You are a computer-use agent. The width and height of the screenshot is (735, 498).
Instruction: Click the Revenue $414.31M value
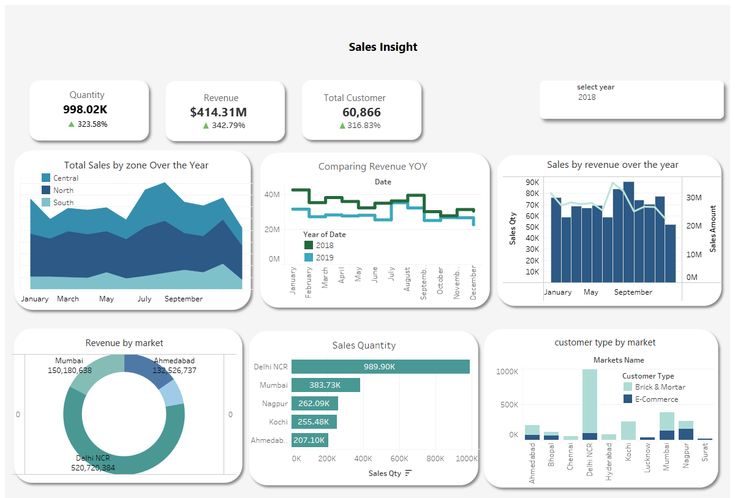[218, 112]
